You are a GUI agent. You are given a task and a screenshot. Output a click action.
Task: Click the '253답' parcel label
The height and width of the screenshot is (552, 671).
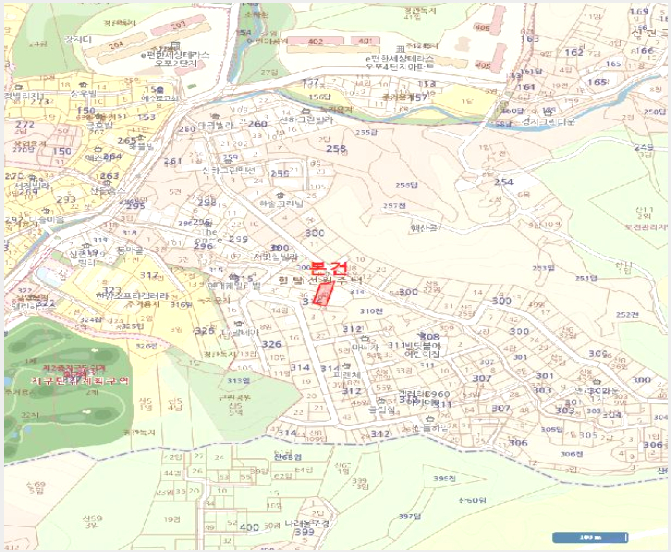coord(543,268)
